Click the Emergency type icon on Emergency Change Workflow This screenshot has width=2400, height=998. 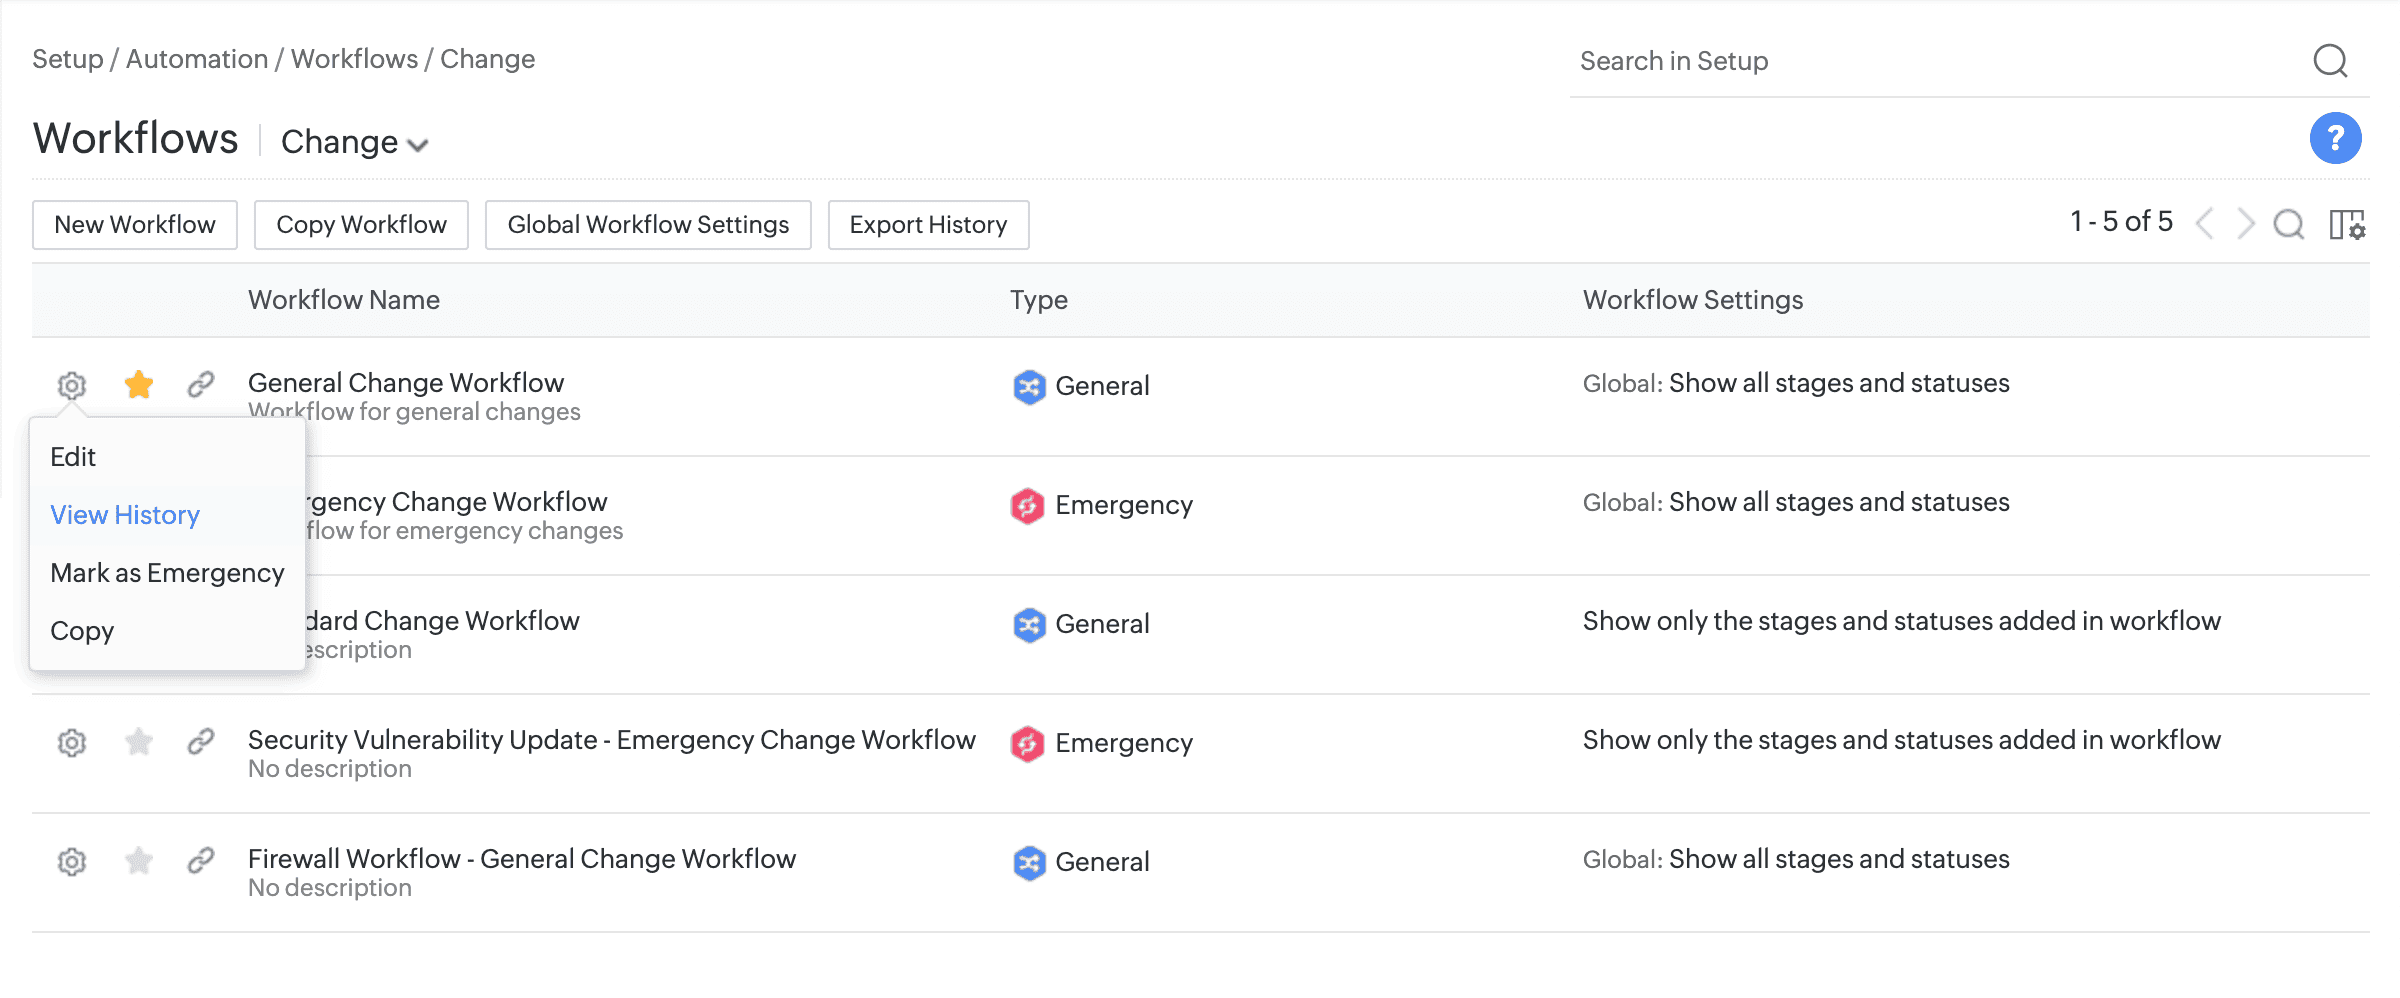pos(1027,505)
